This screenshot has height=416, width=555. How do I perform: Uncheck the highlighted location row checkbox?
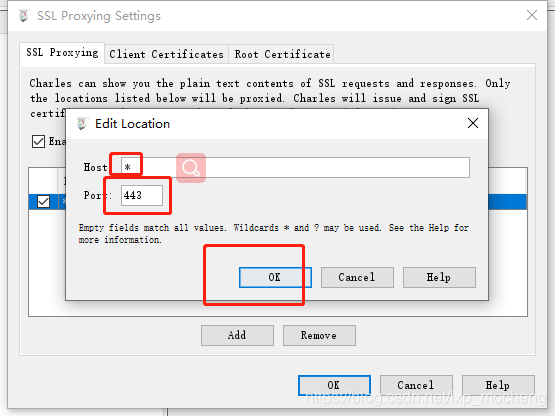coord(44,201)
